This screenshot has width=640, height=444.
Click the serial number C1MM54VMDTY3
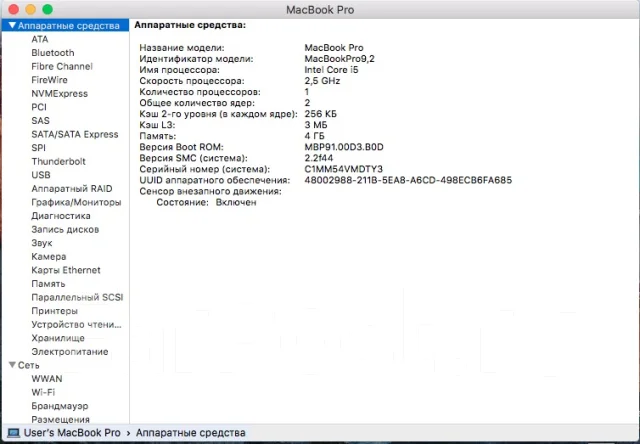(x=343, y=169)
